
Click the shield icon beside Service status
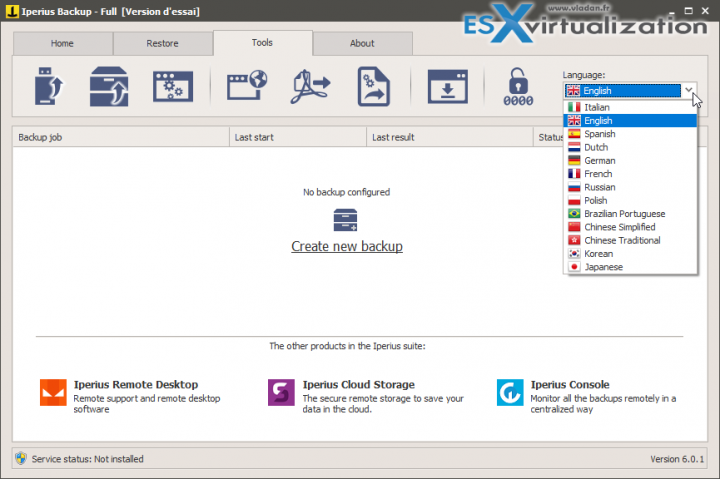click(21, 458)
